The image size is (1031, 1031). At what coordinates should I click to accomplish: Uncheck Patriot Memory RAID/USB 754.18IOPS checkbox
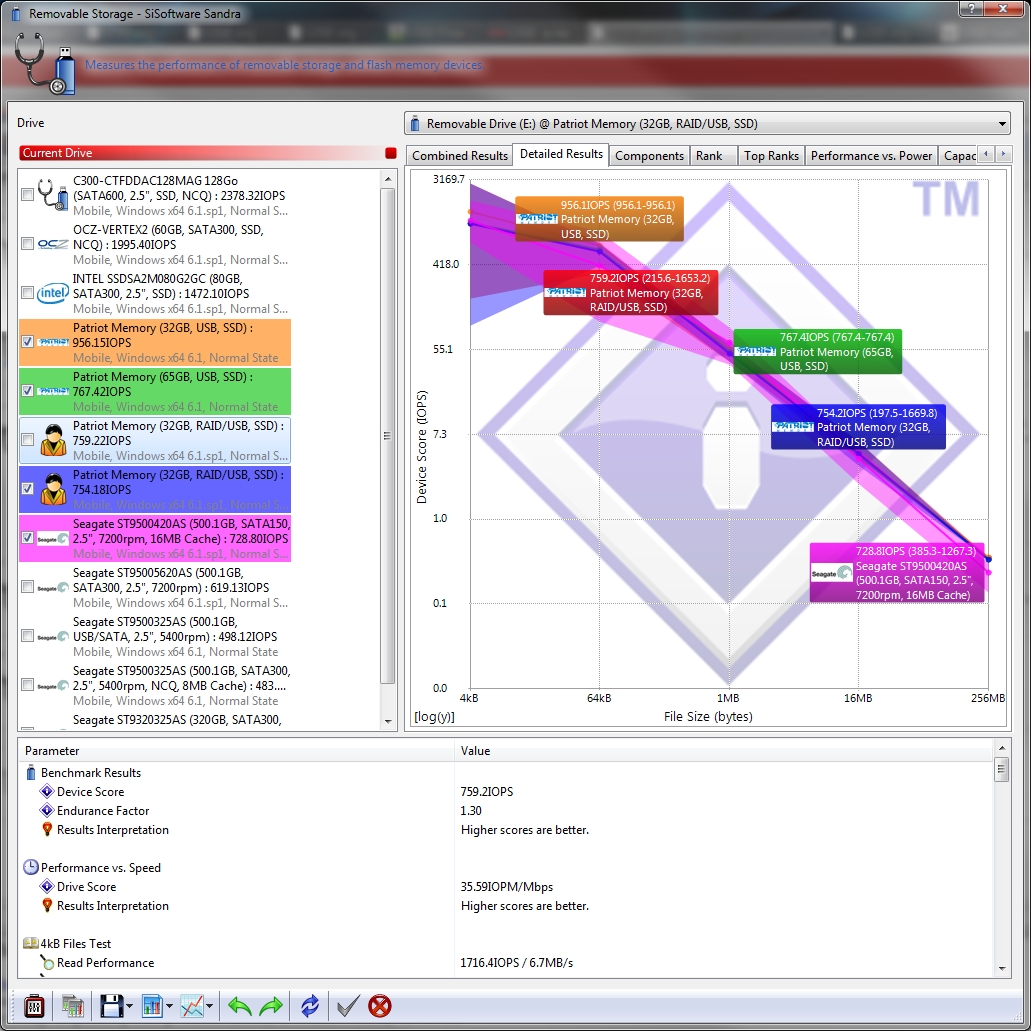pos(28,489)
